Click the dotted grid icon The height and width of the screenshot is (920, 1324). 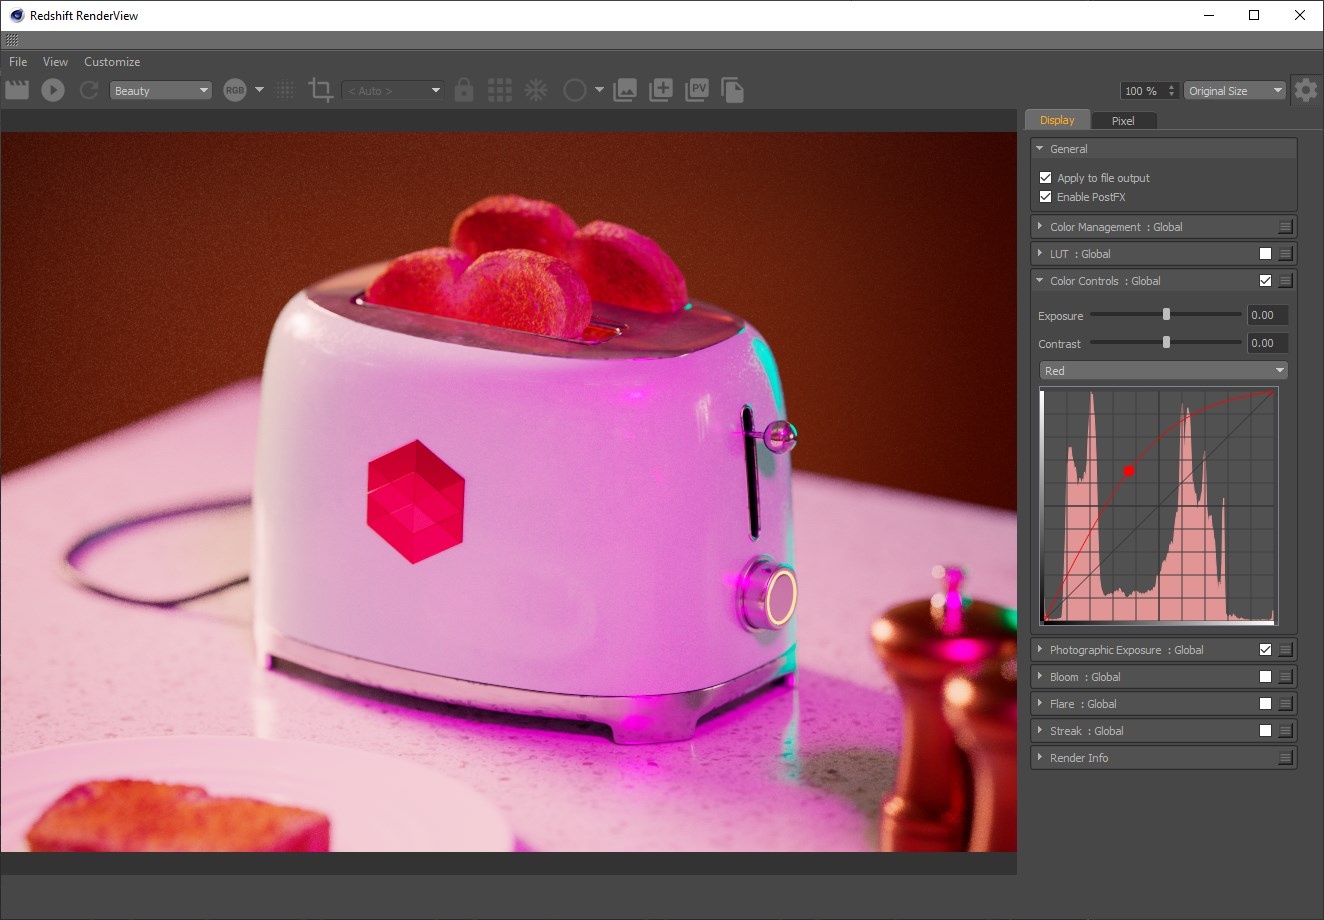[x=286, y=90]
